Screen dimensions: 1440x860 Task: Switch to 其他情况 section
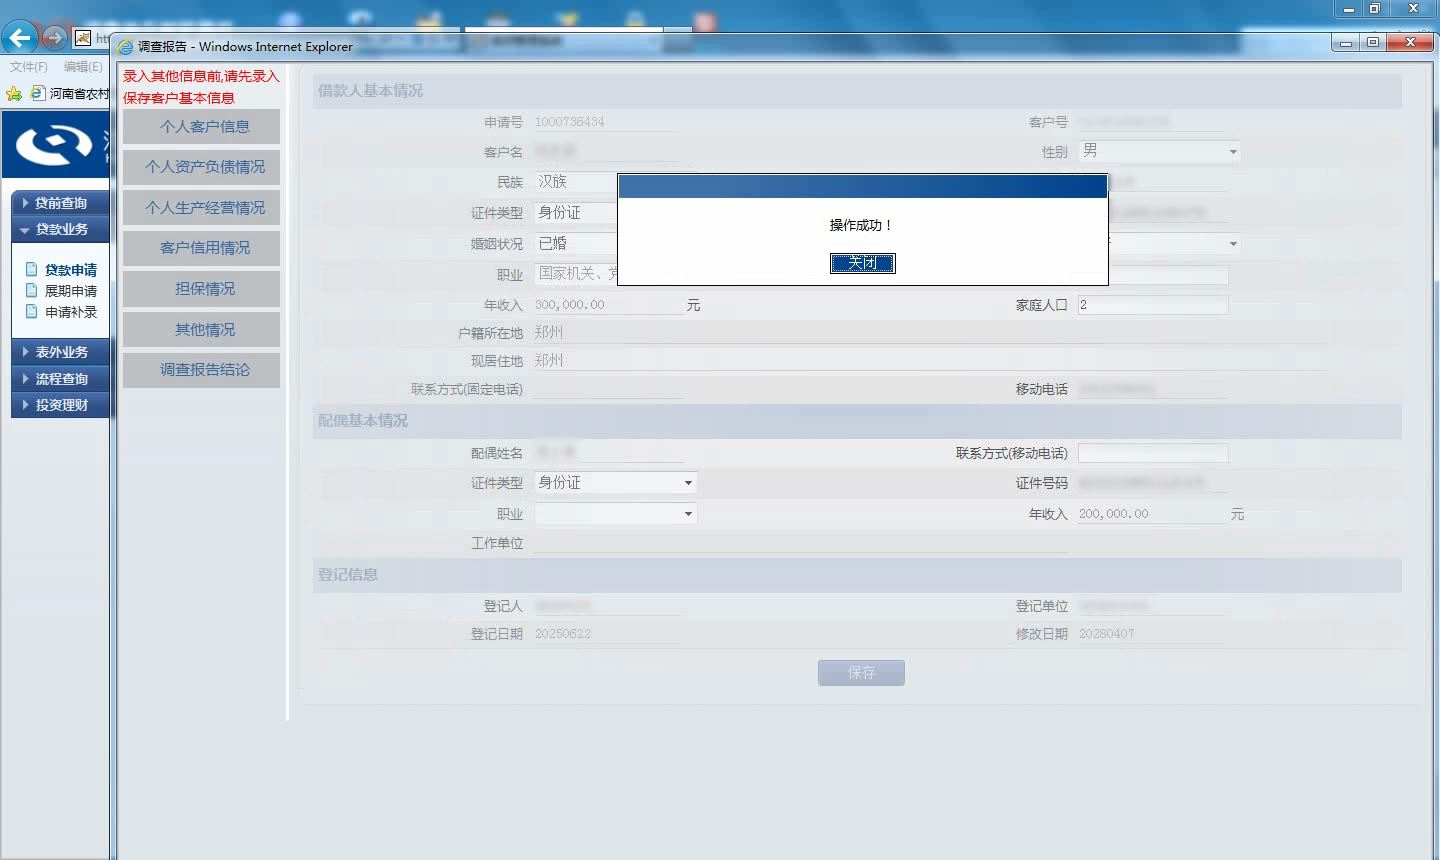tap(201, 329)
